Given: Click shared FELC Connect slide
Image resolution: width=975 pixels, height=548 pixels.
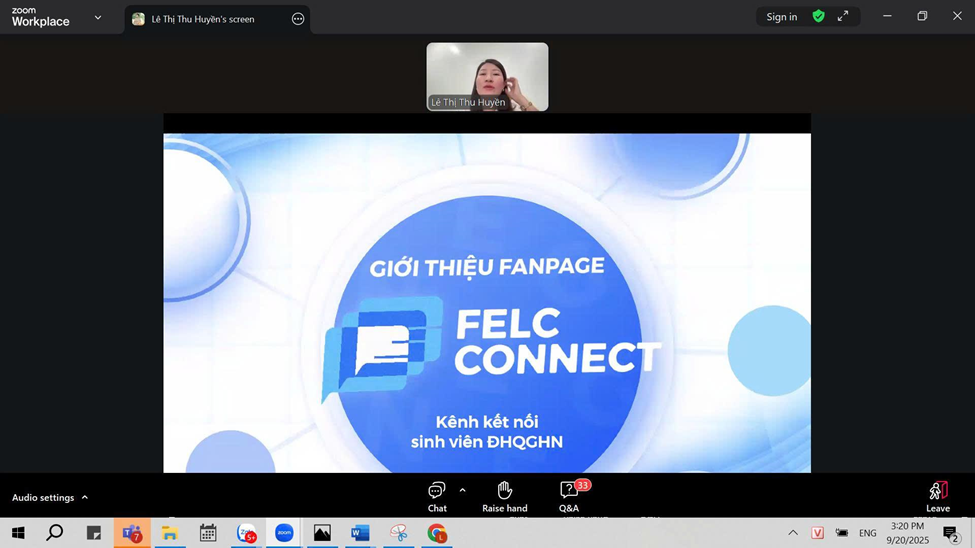Looking at the screenshot, I should [x=487, y=303].
